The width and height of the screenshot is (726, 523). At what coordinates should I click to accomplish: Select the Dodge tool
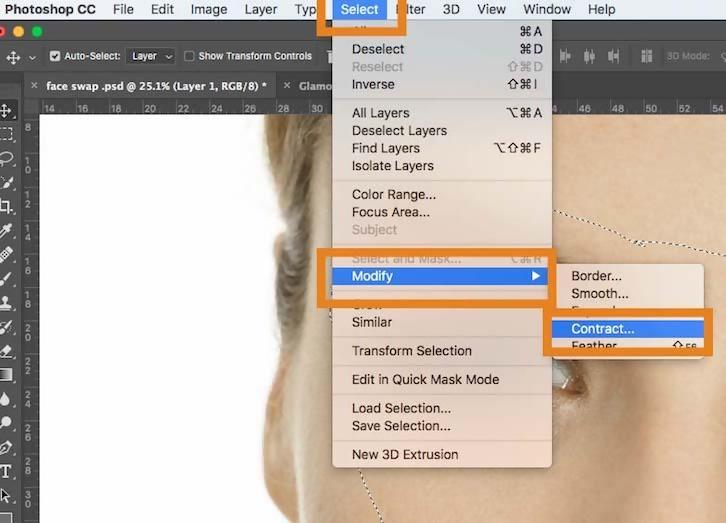pos(6,423)
